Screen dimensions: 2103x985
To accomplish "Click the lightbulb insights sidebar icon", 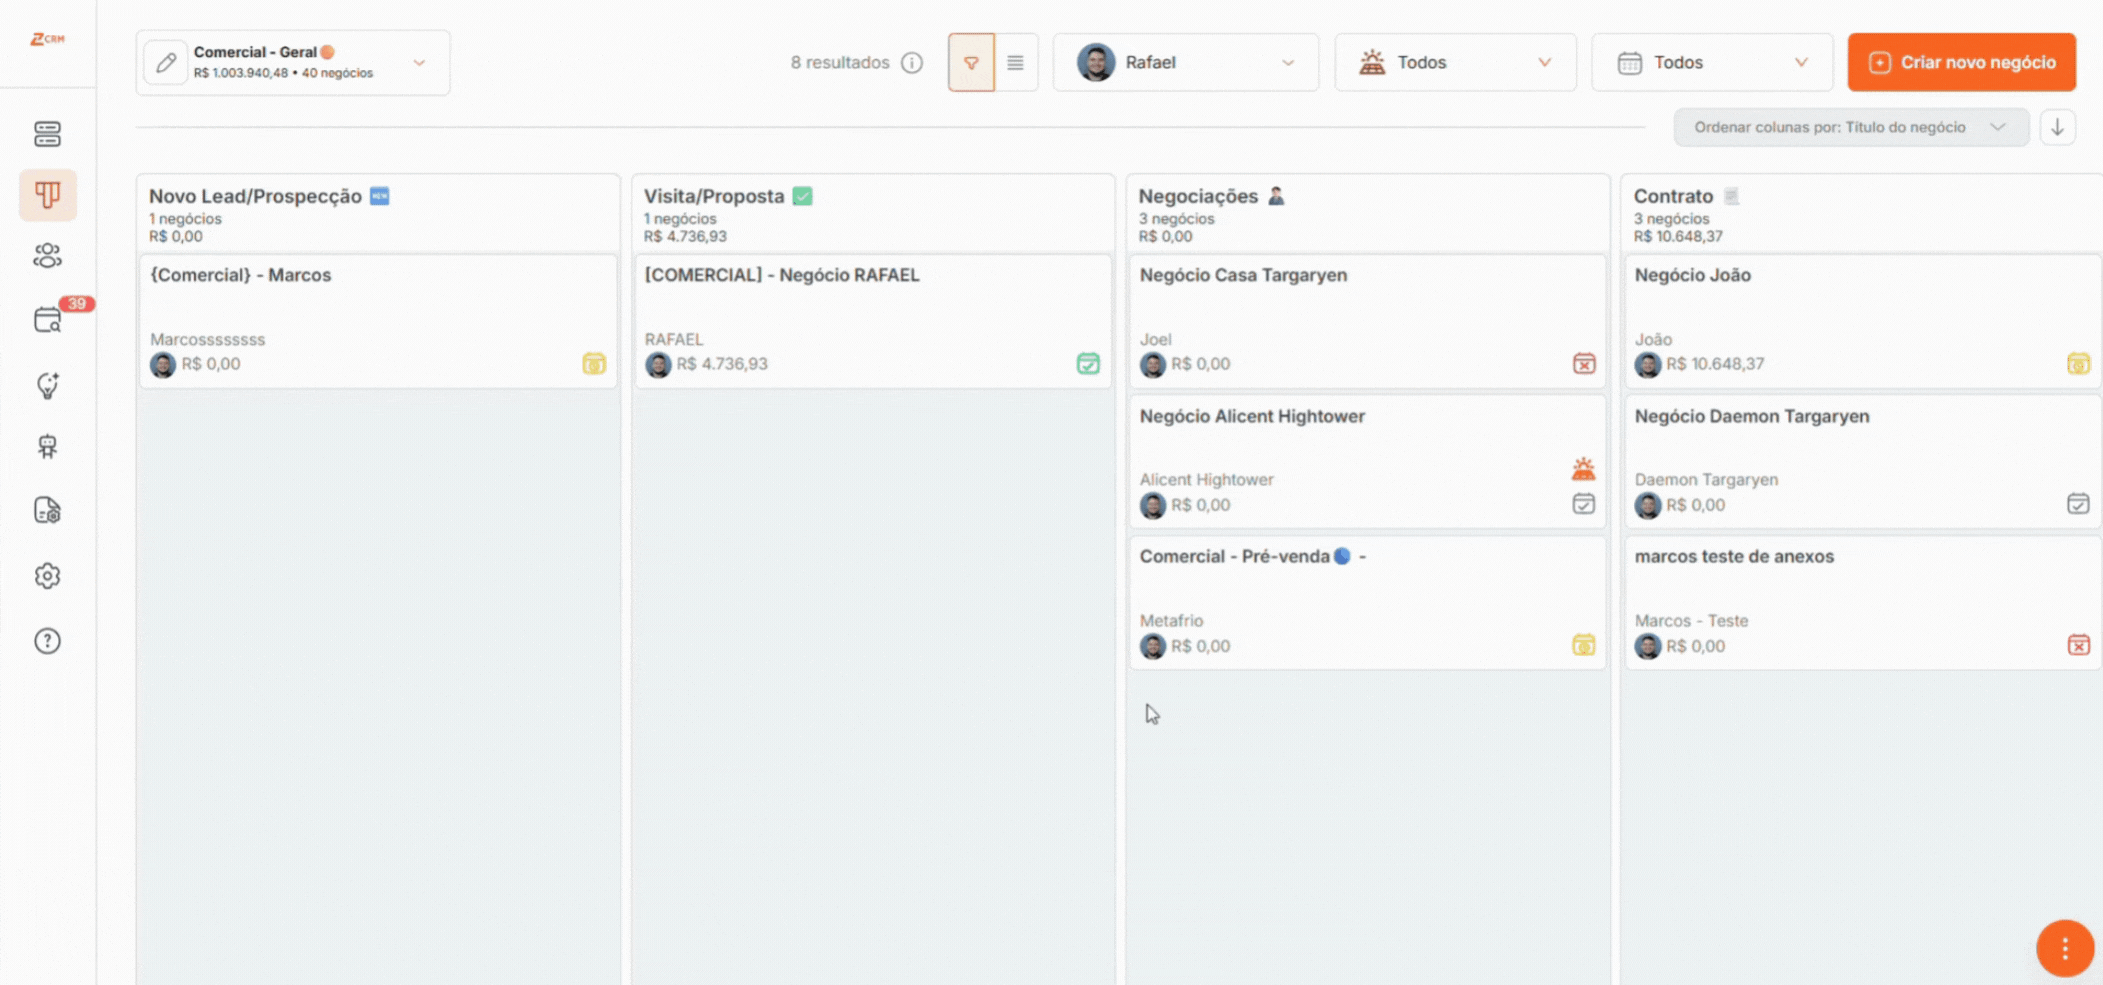I will [47, 385].
